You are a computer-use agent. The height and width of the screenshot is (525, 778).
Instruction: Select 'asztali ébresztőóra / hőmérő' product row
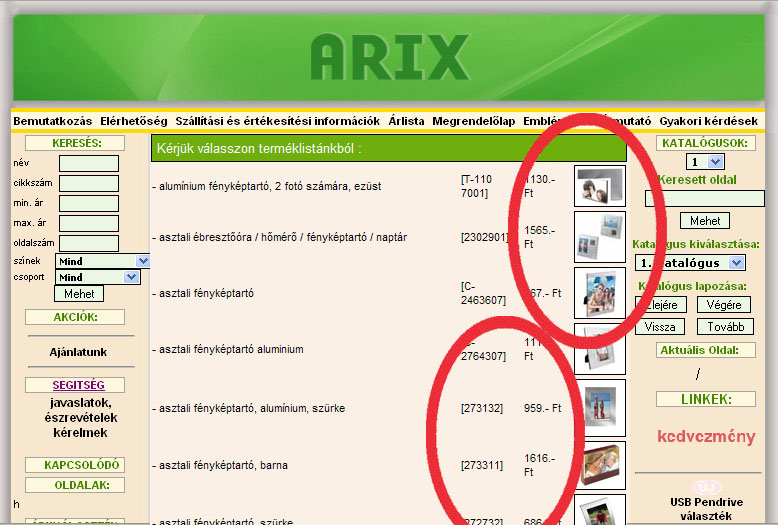click(279, 237)
